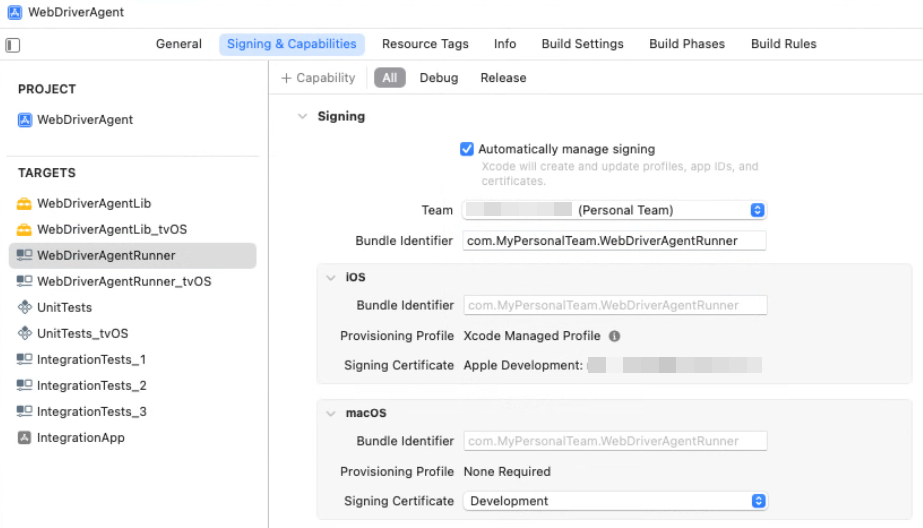Select the IntegrationTests_2 target icon
Viewport: 923px width, 528px height.
click(25, 386)
